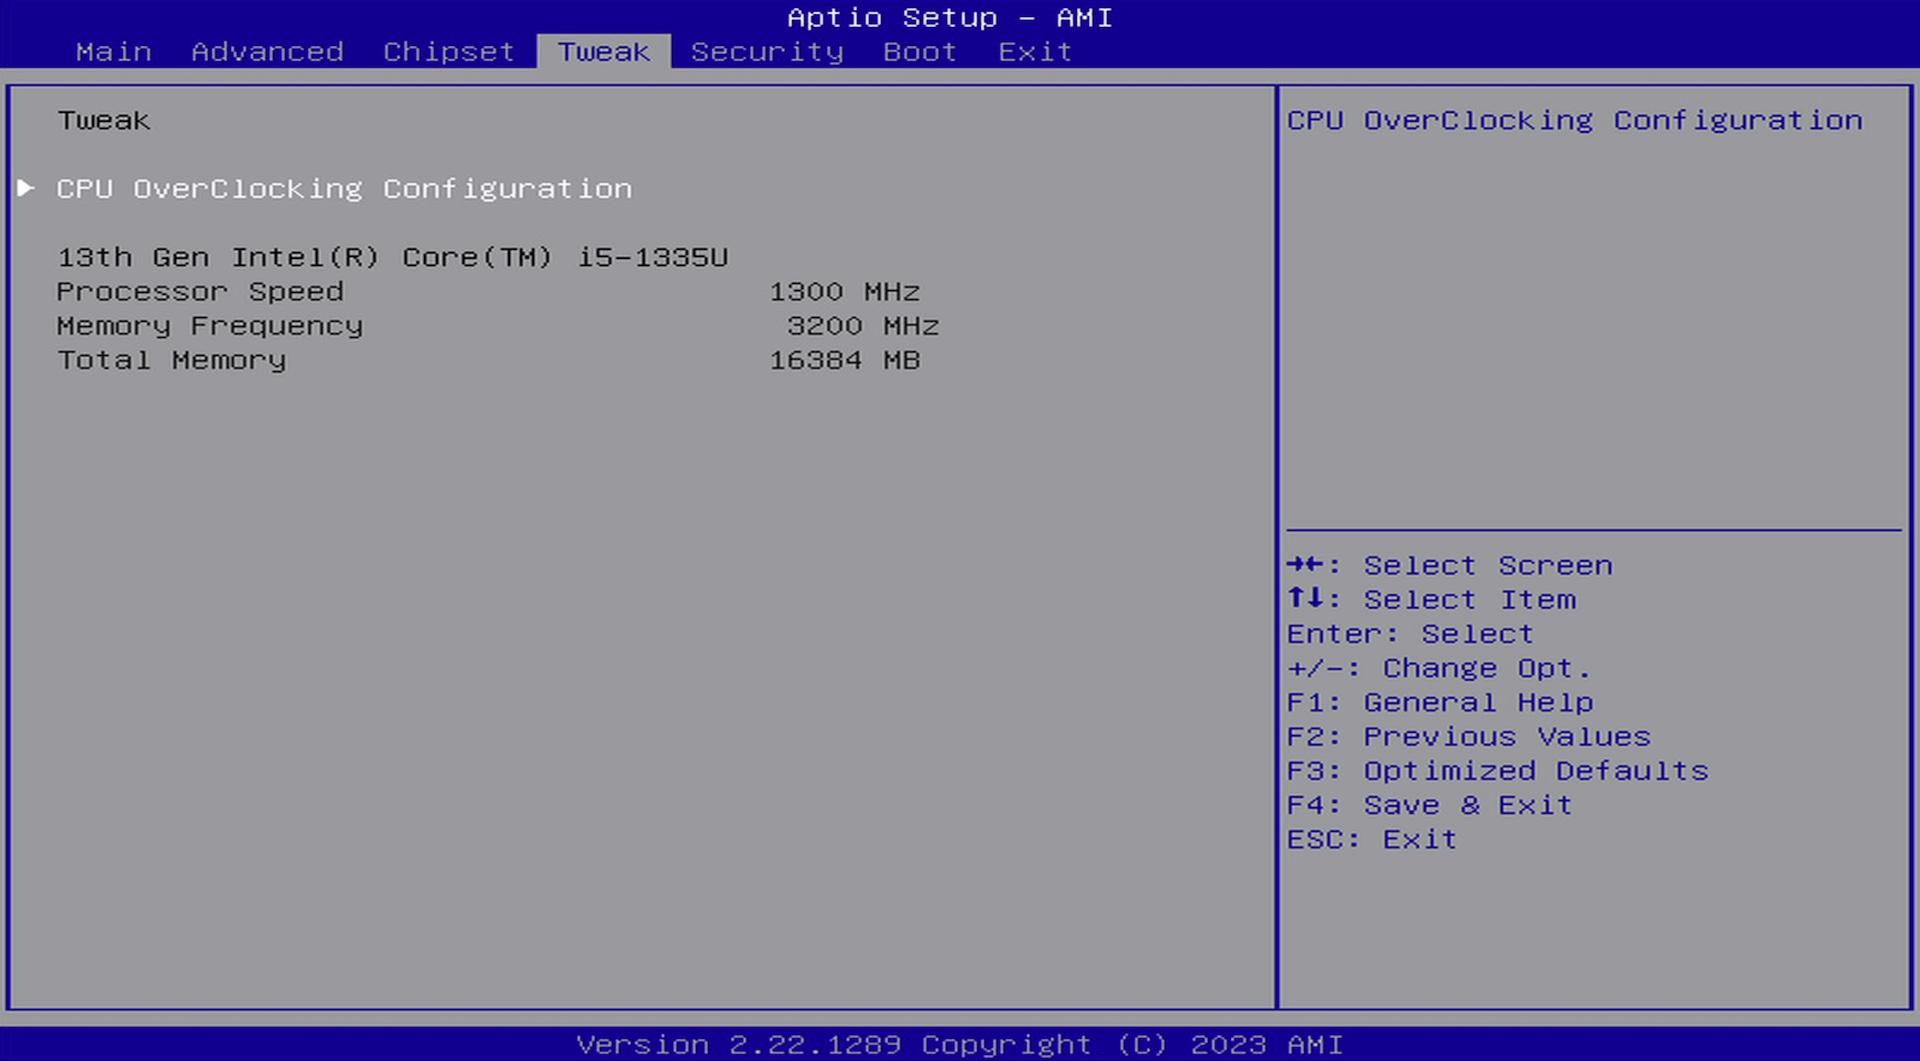
Task: Click the Aptio Setup - AMI title
Action: click(x=950, y=18)
